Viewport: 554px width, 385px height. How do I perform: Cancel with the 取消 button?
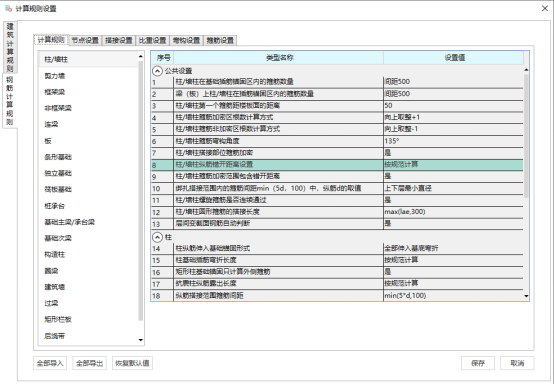coord(517,363)
